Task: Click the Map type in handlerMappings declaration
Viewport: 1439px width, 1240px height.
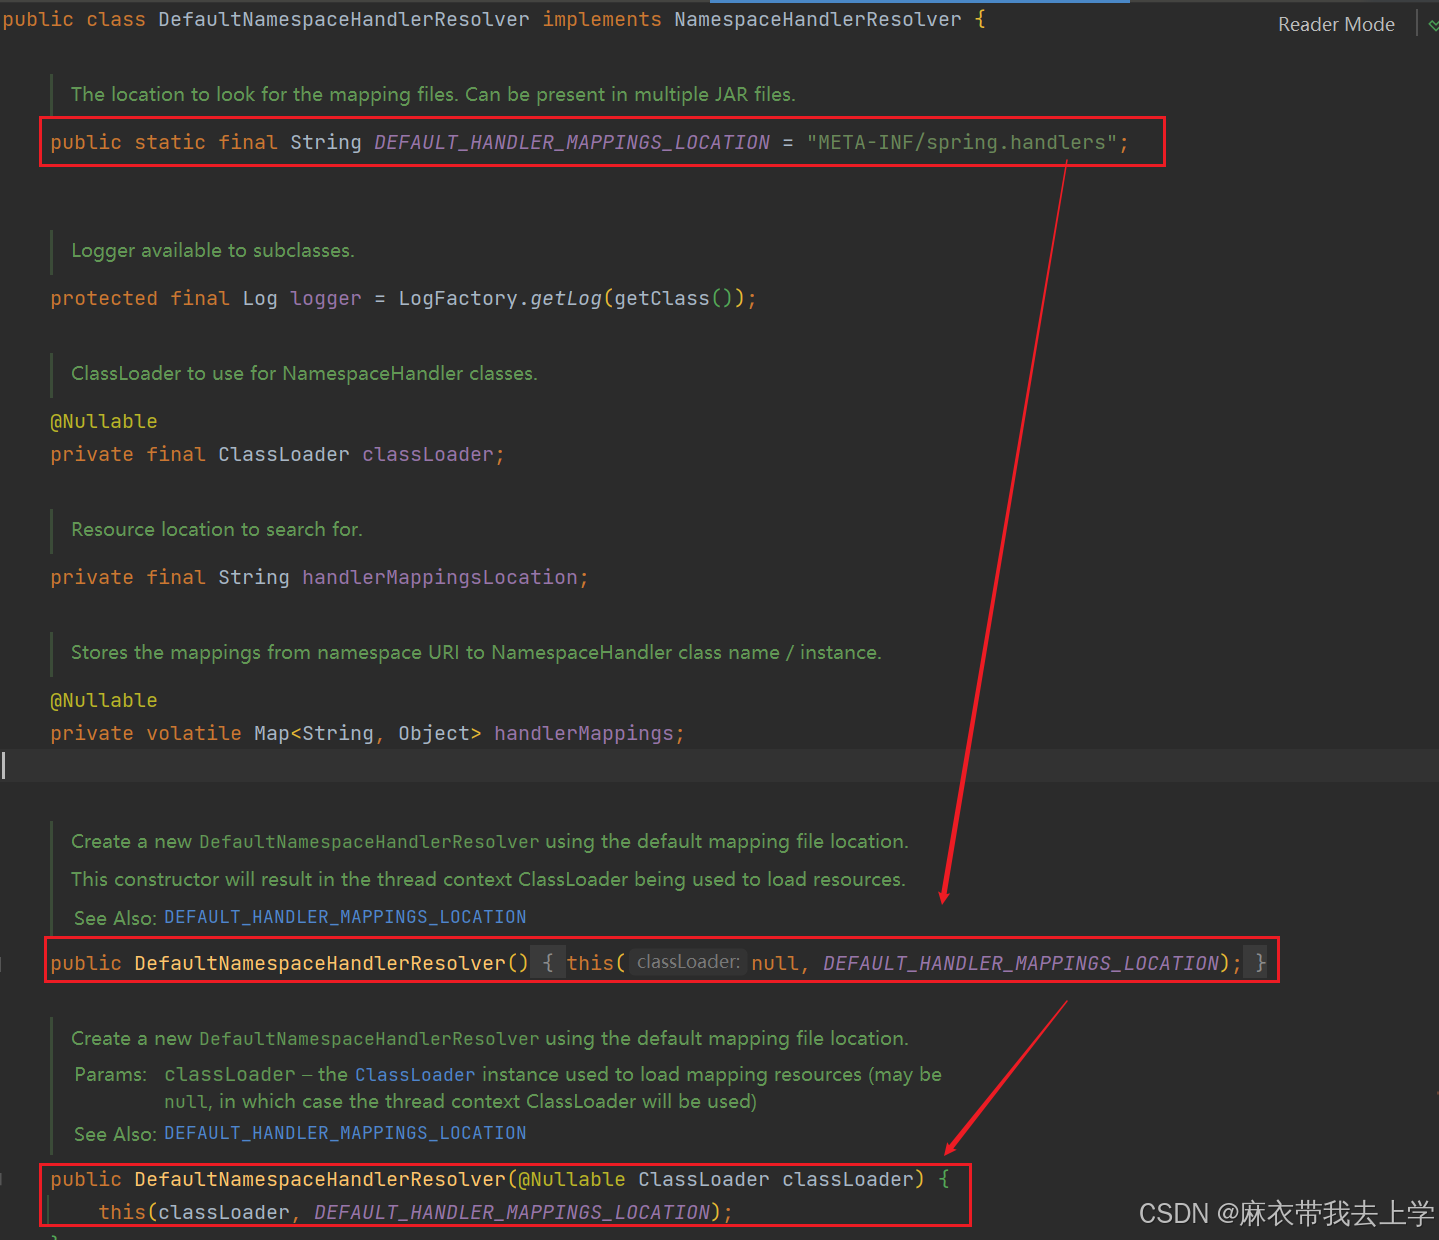Action: (272, 733)
